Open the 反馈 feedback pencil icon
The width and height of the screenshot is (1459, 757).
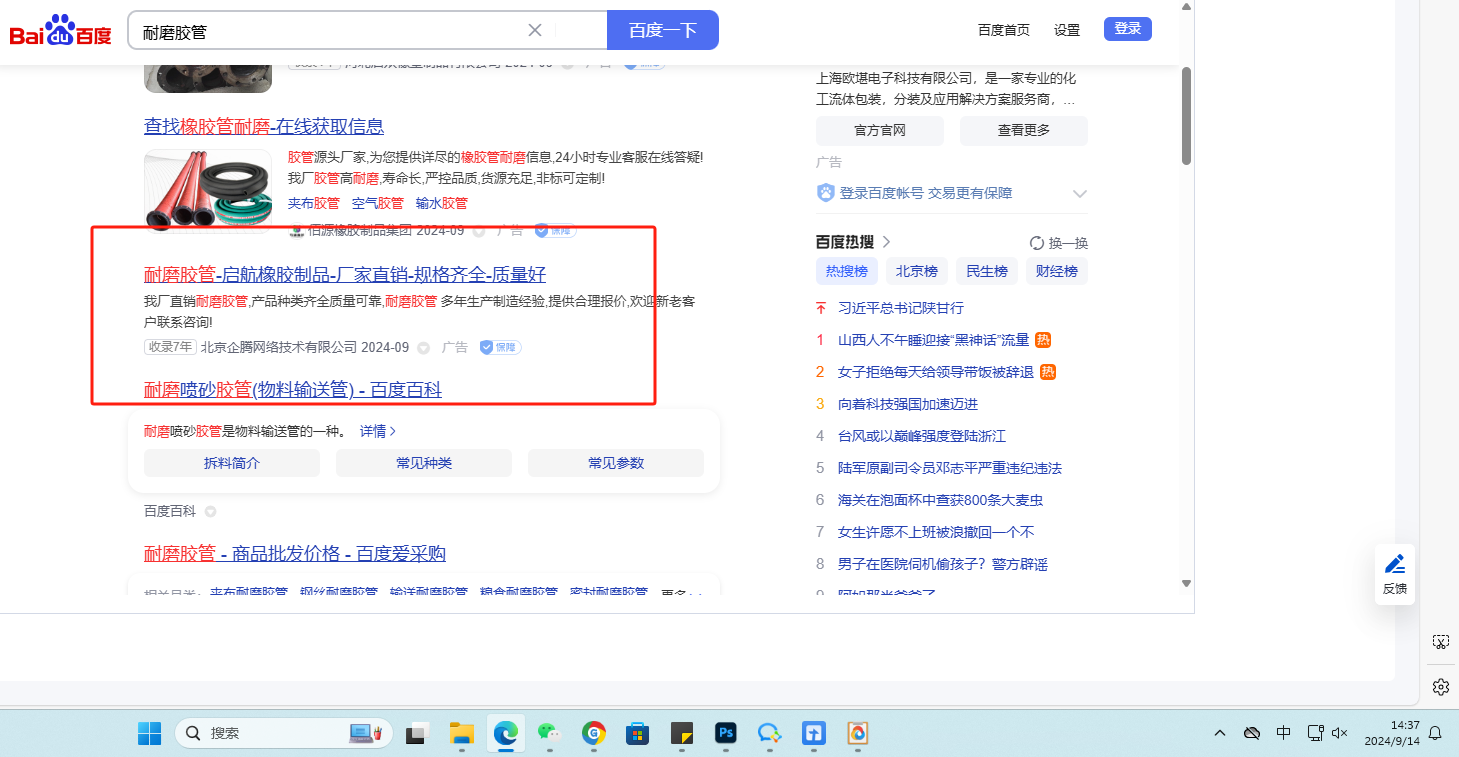(1394, 564)
